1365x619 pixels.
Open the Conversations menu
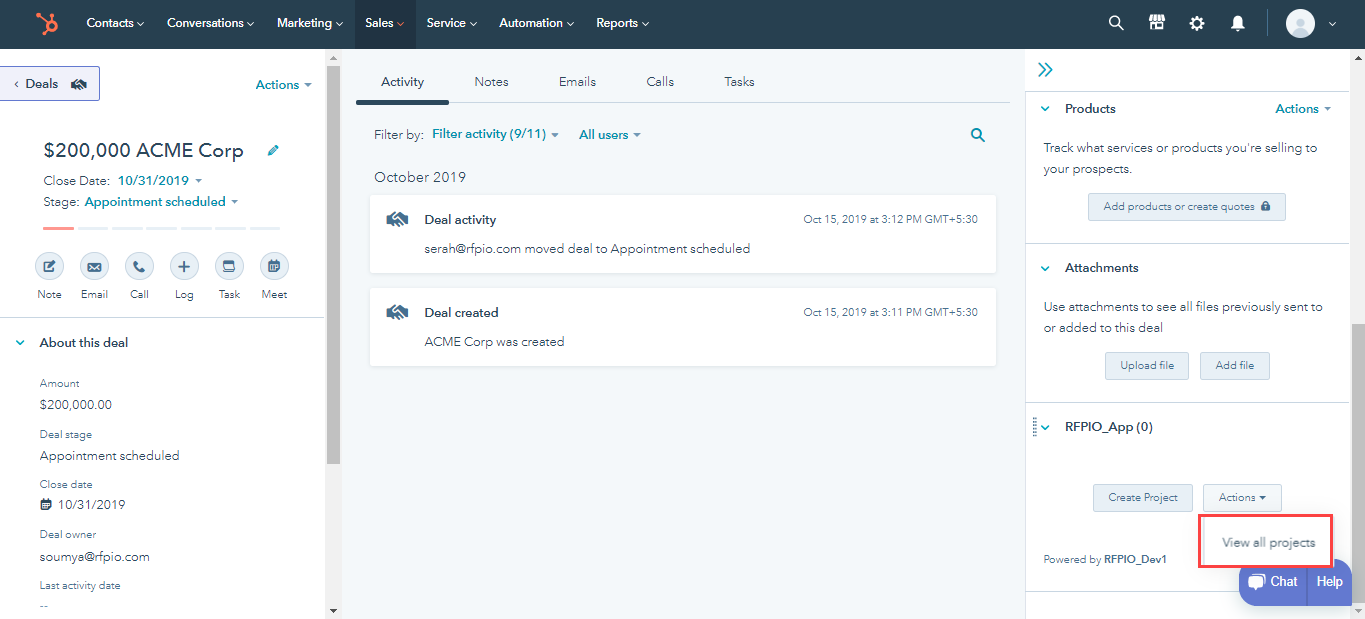click(210, 23)
